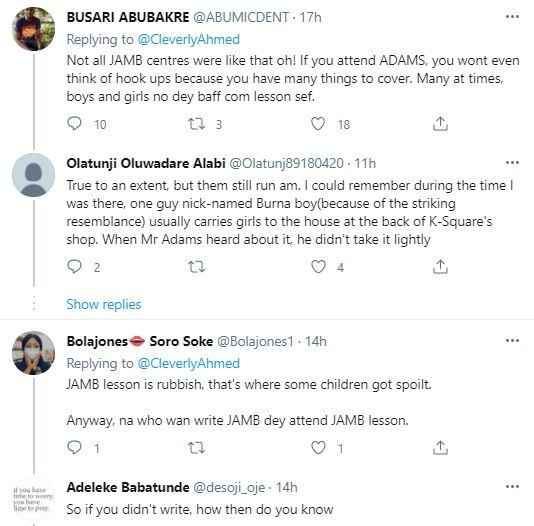The image size is (534, 526).
Task: Reply to BUSARI ABUBAKRE's tweet
Action: [74, 123]
